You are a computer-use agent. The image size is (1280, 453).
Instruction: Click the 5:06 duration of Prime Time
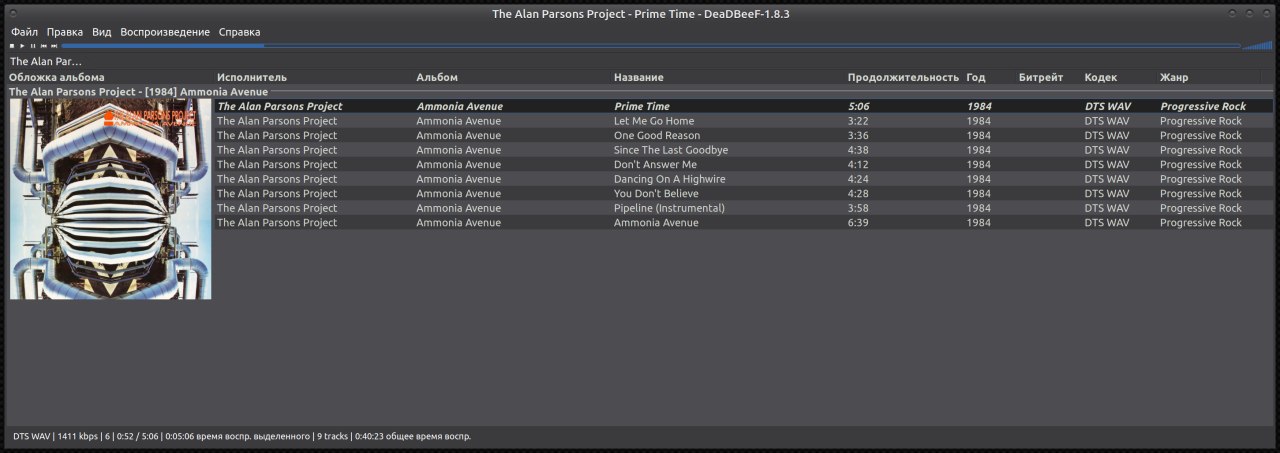(858, 106)
